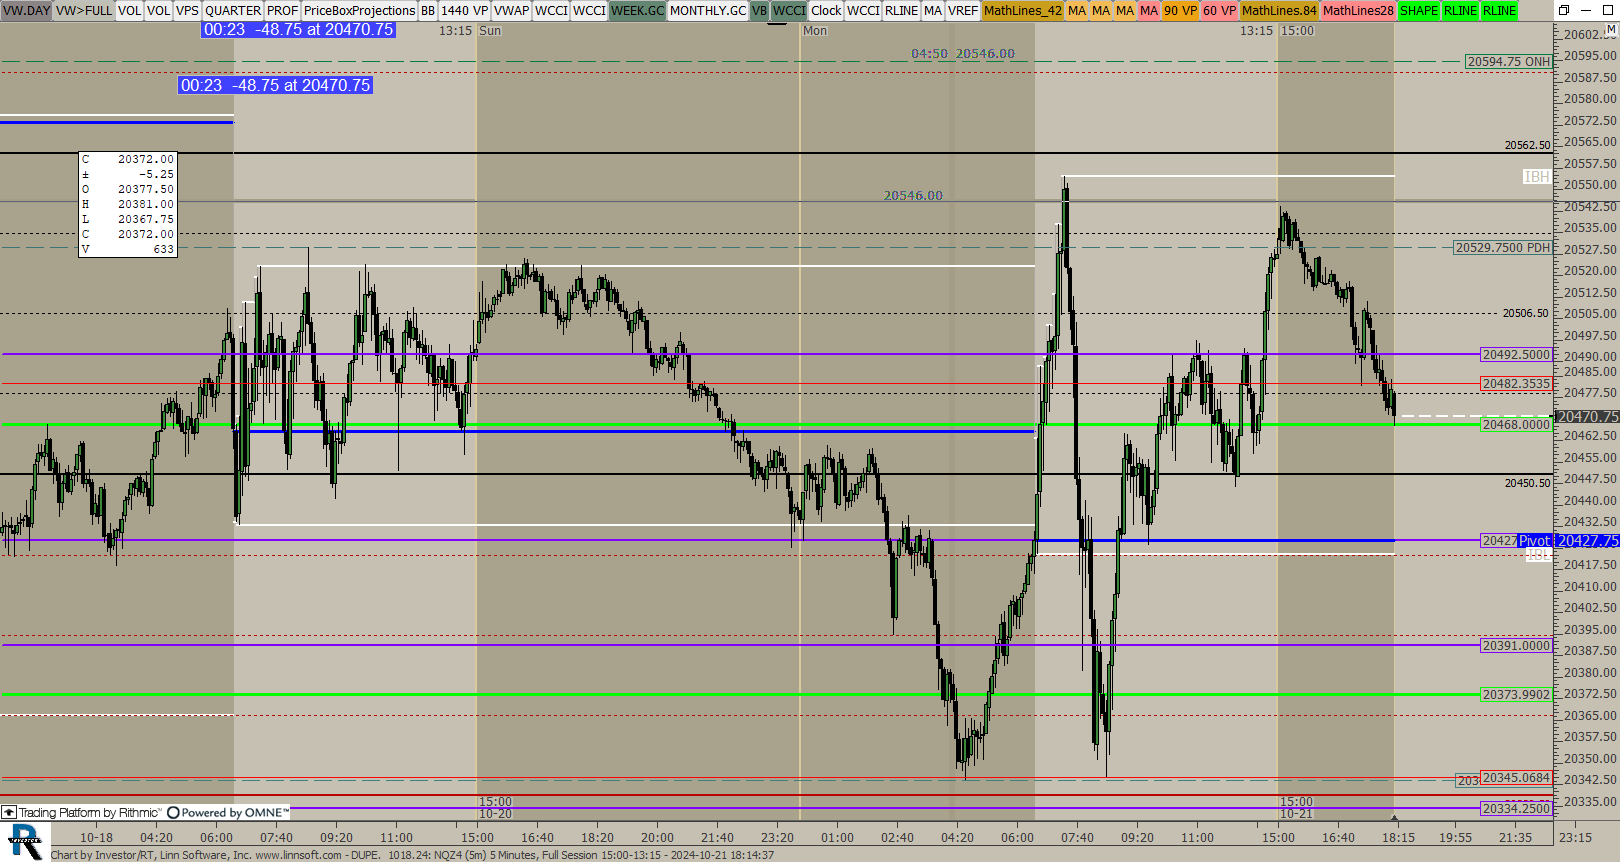This screenshot has width=1620, height=862.
Task: Click the Clock toolbar button
Action: point(826,11)
